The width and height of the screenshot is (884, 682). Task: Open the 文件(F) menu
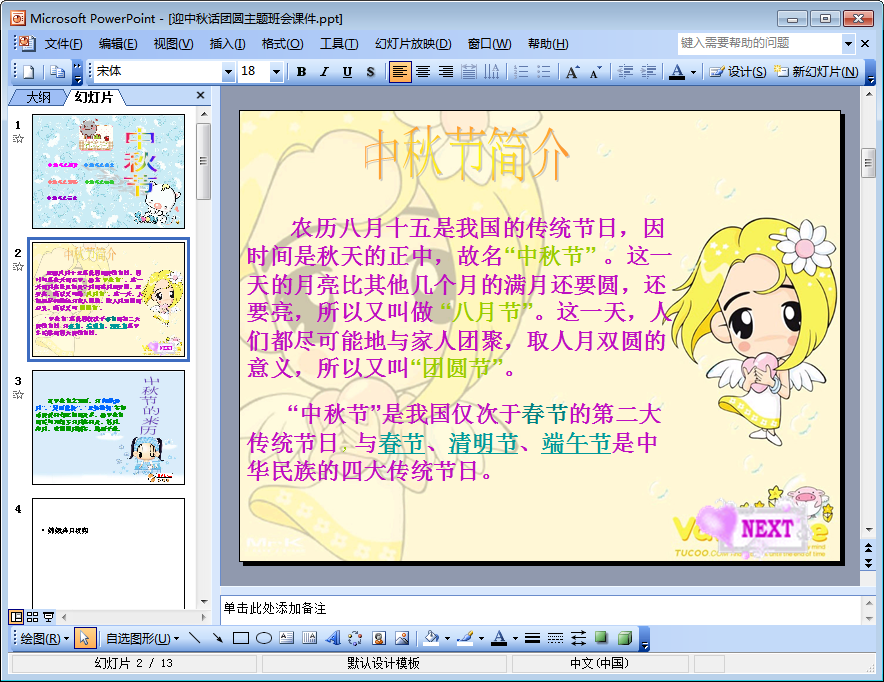63,44
